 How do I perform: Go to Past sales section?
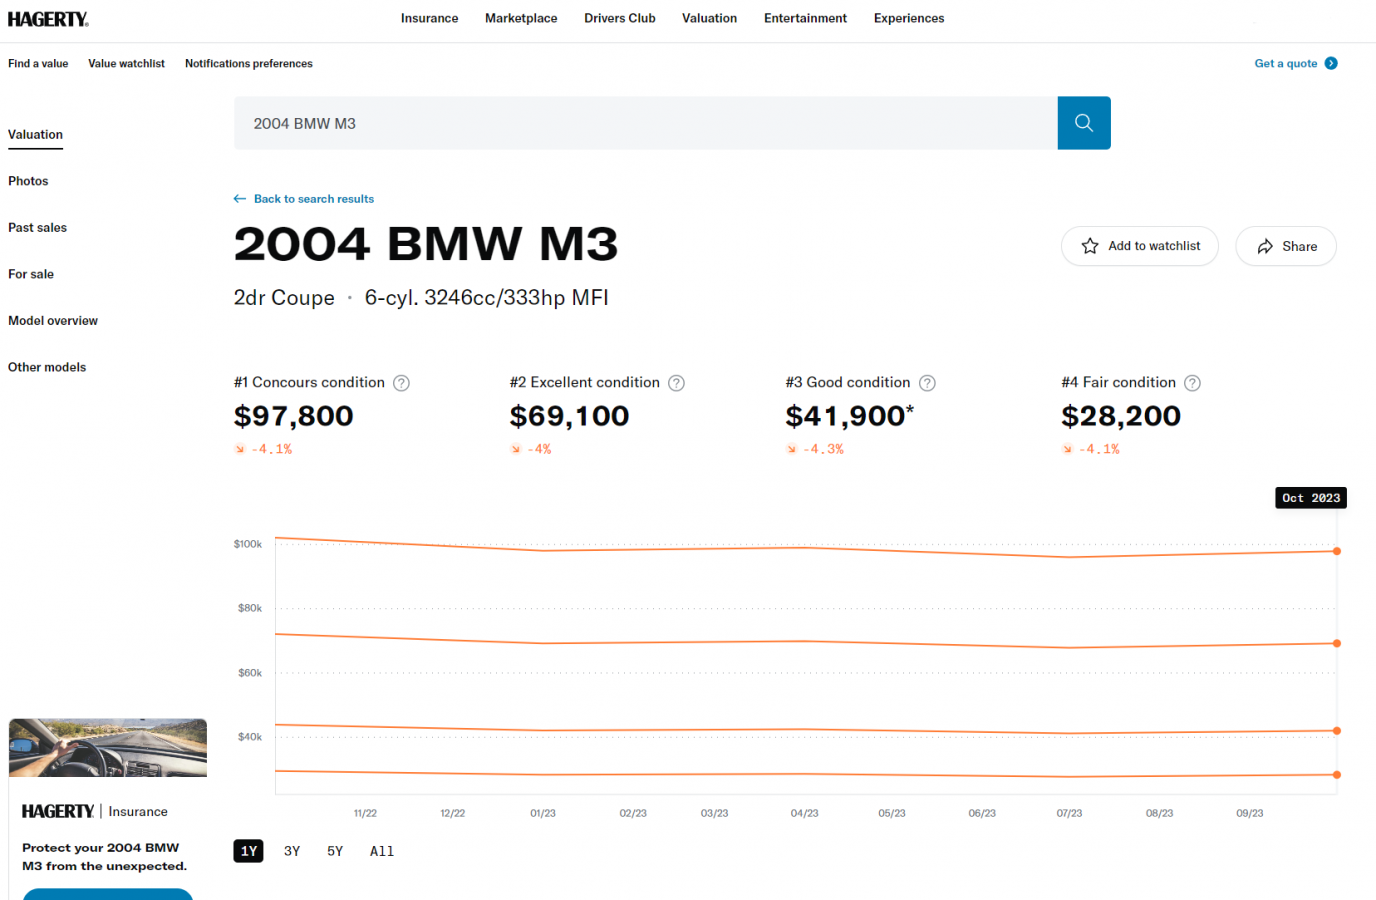pos(38,228)
